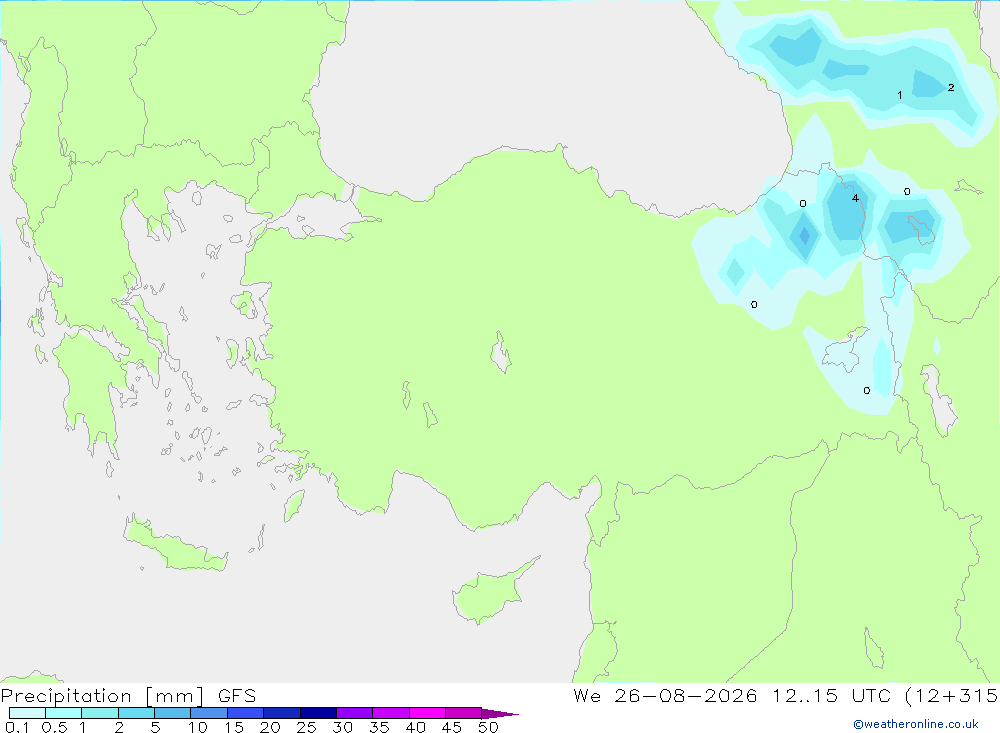Click the 1–2 mm legend color swatch
This screenshot has width=1000, height=733.
click(100, 713)
